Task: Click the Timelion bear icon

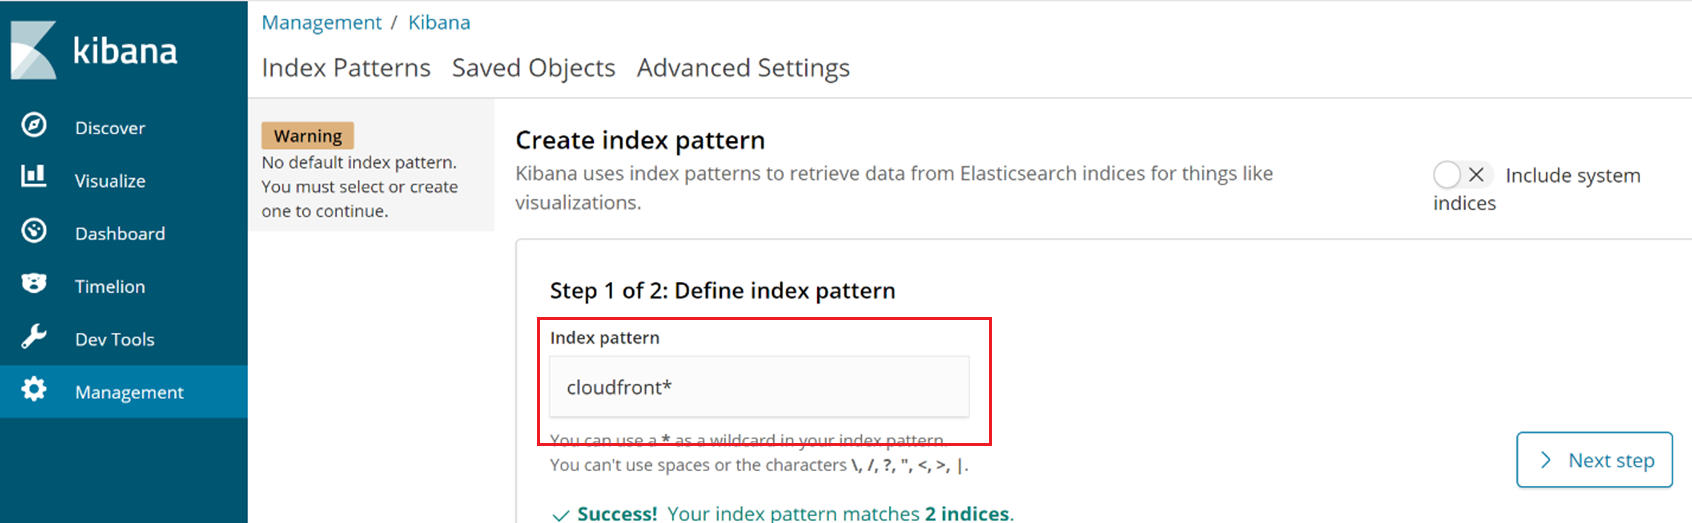Action: (x=34, y=284)
